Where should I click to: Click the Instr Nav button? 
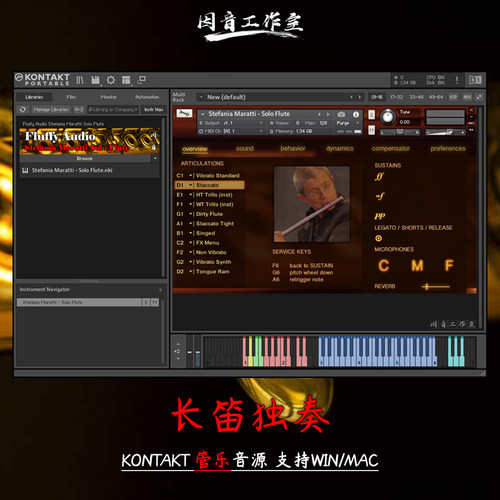pos(154,109)
